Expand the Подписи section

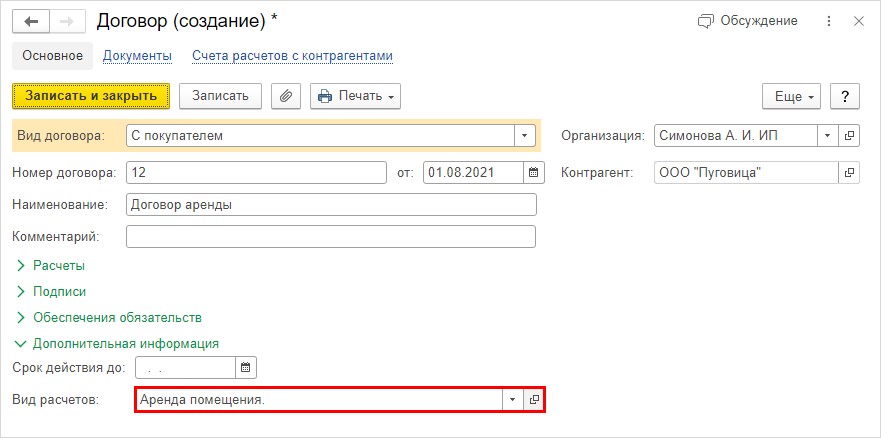pos(51,291)
